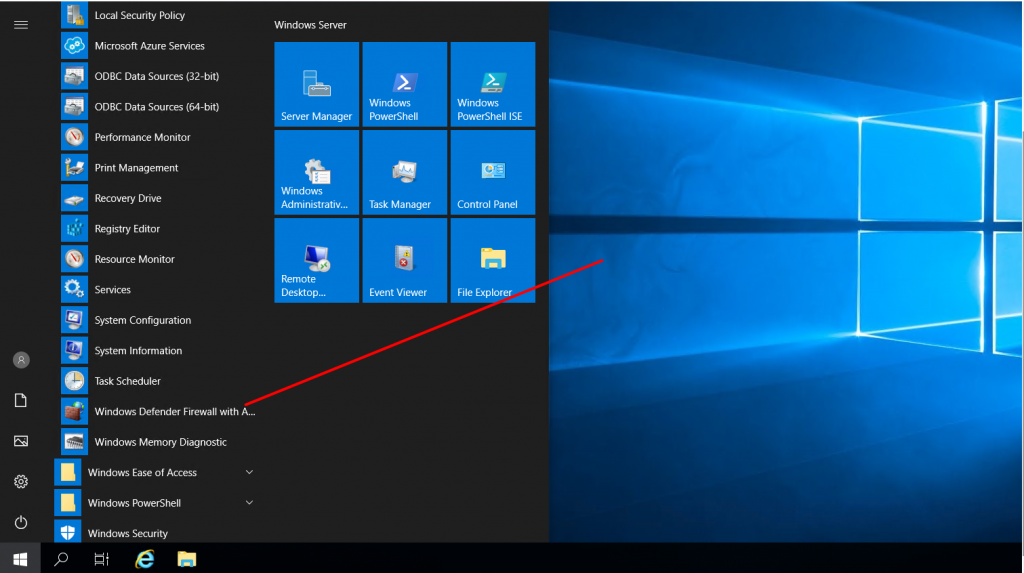Launch Remote Desktop Connection tile
Image resolution: width=1024 pixels, height=573 pixels.
point(317,261)
